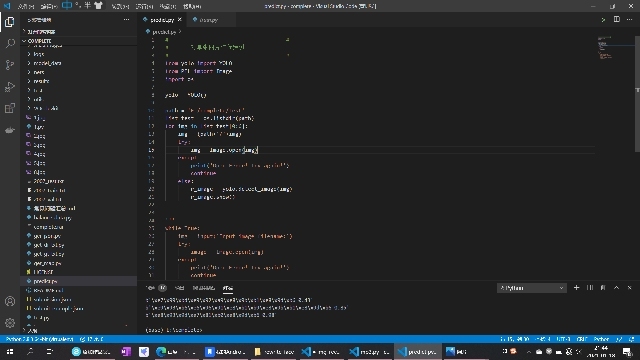Switch to the Debug Console panel tab

(x=203, y=288)
